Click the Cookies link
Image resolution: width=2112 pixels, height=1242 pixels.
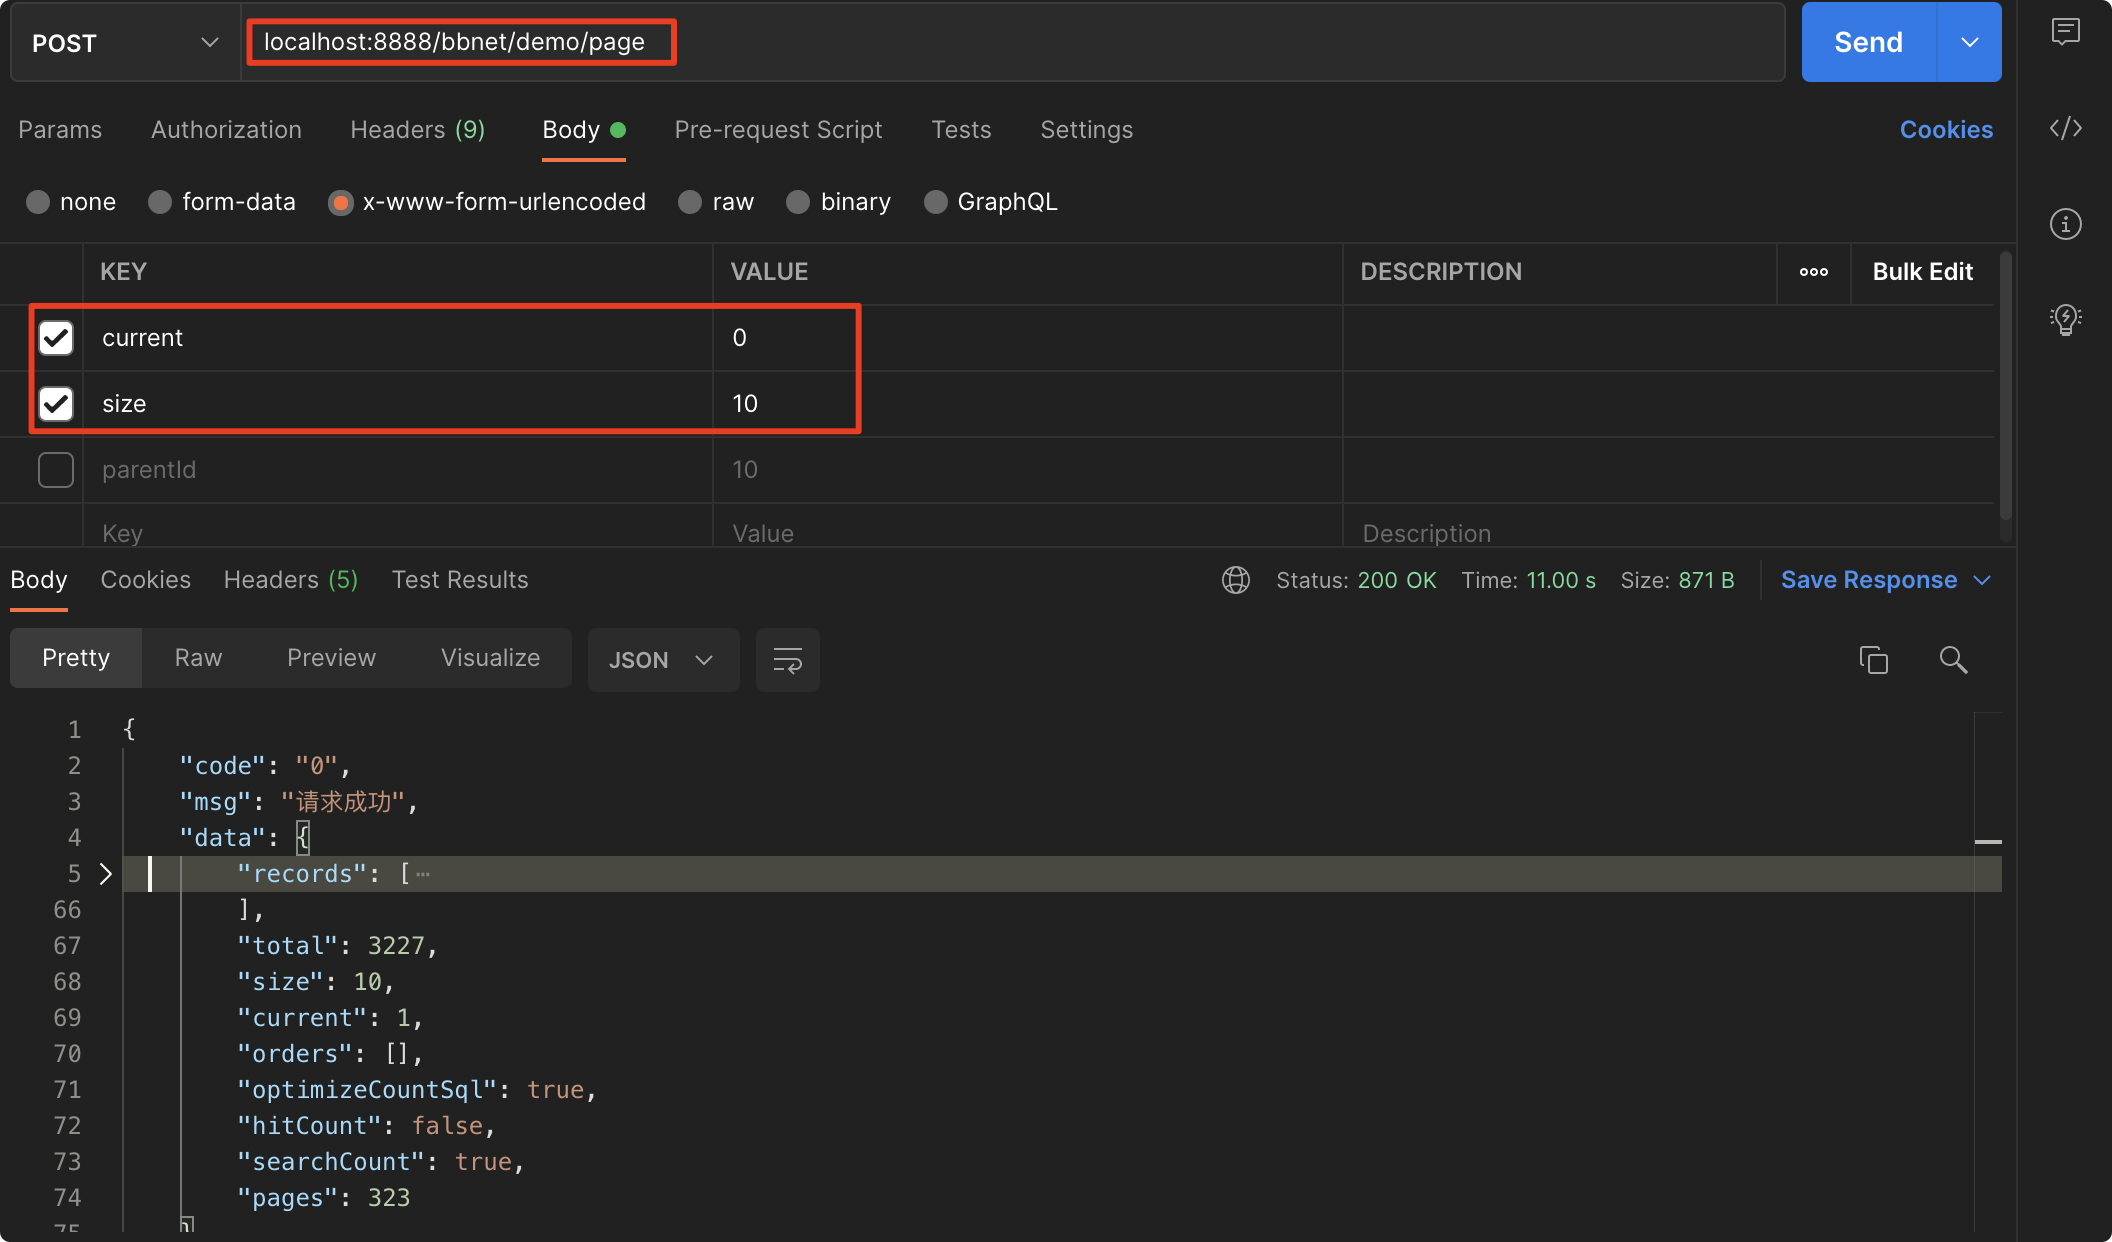pos(1945,130)
